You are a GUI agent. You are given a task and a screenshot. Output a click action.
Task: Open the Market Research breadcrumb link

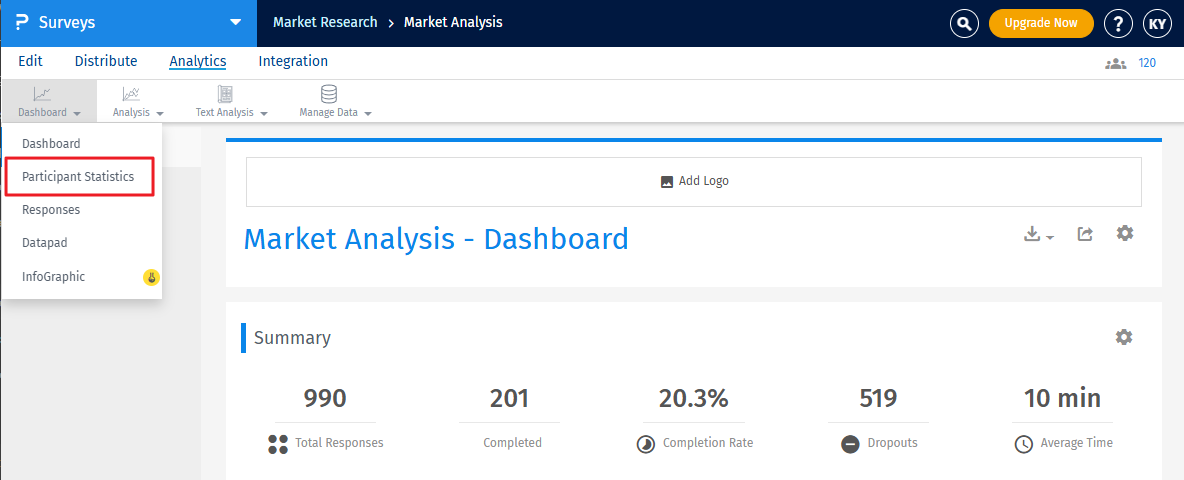point(325,23)
